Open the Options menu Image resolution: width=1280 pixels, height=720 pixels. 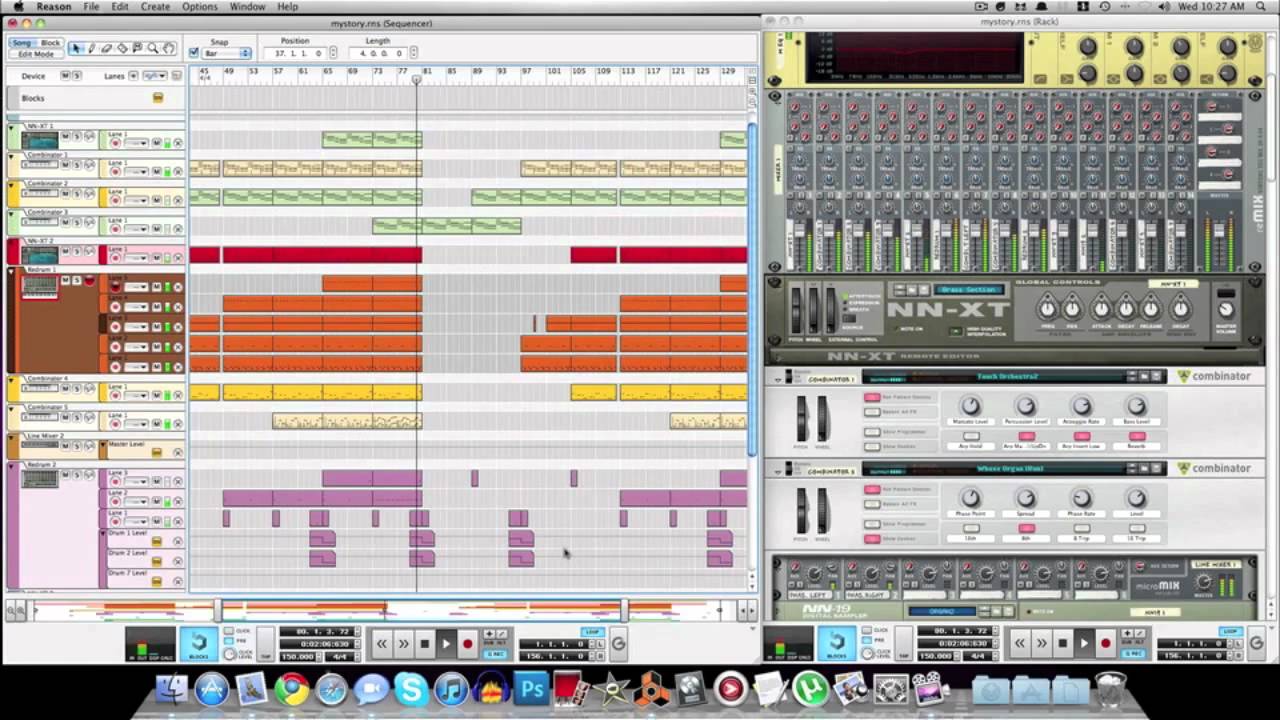[x=200, y=7]
